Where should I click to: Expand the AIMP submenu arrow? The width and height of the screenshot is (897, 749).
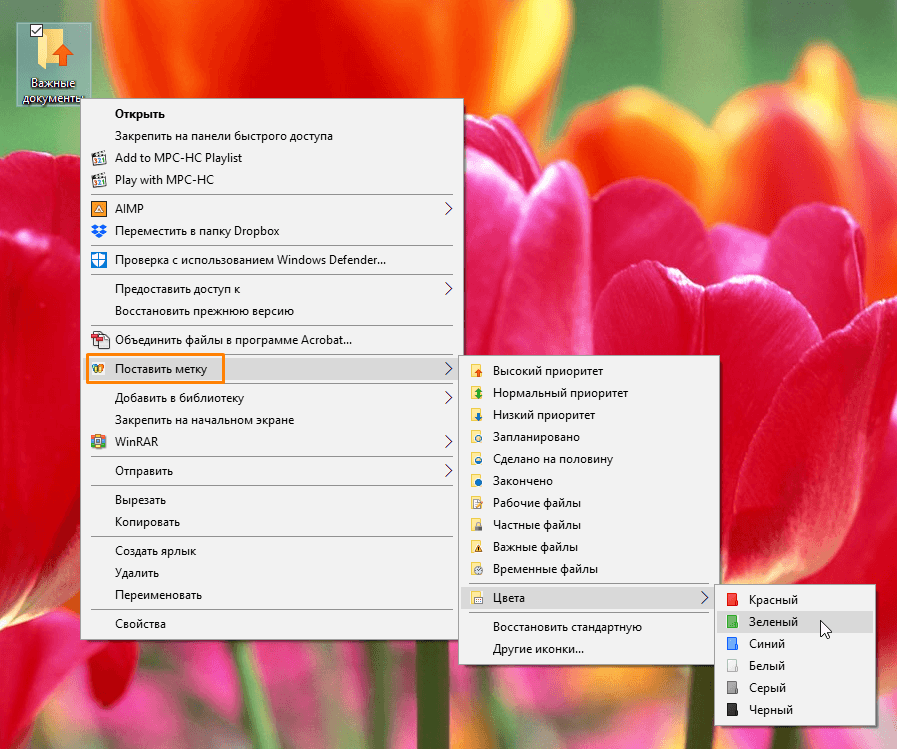click(x=448, y=209)
